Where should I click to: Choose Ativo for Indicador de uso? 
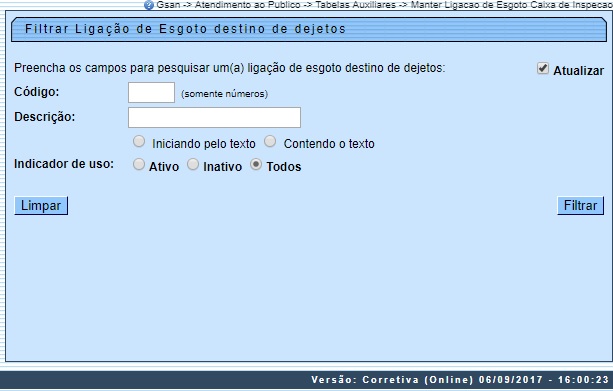pyautogui.click(x=139, y=165)
